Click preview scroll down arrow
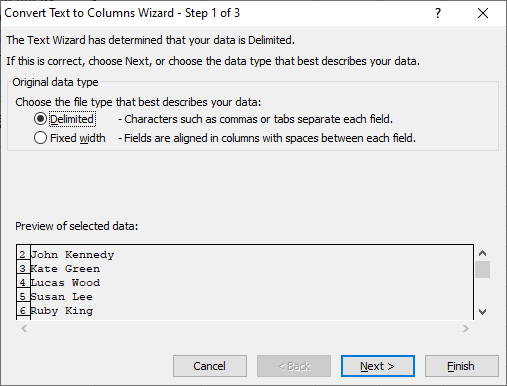This screenshot has width=507, height=386. point(482,312)
